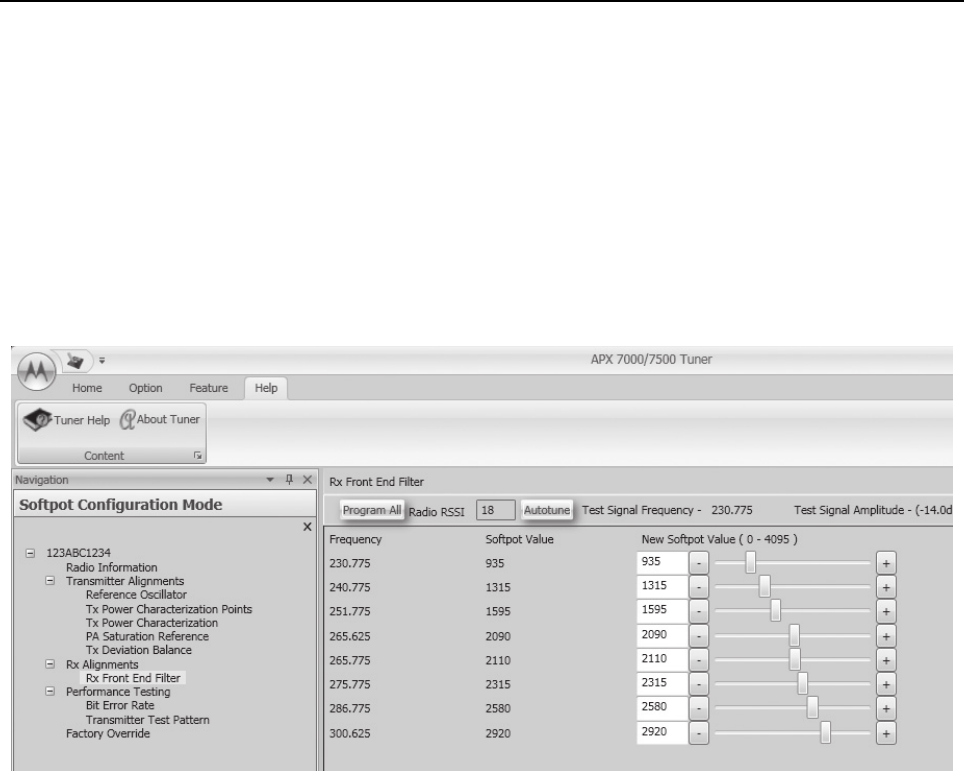Screen dimensions: 964x771
Task: Click the Frequency column header
Action: coord(355,539)
